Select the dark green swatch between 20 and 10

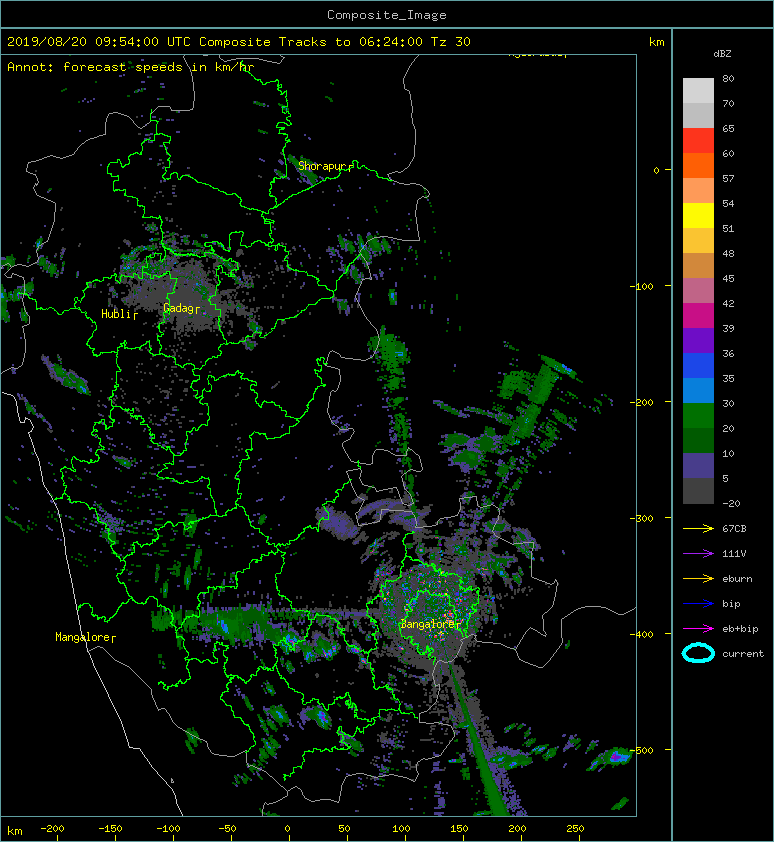pyautogui.click(x=698, y=441)
